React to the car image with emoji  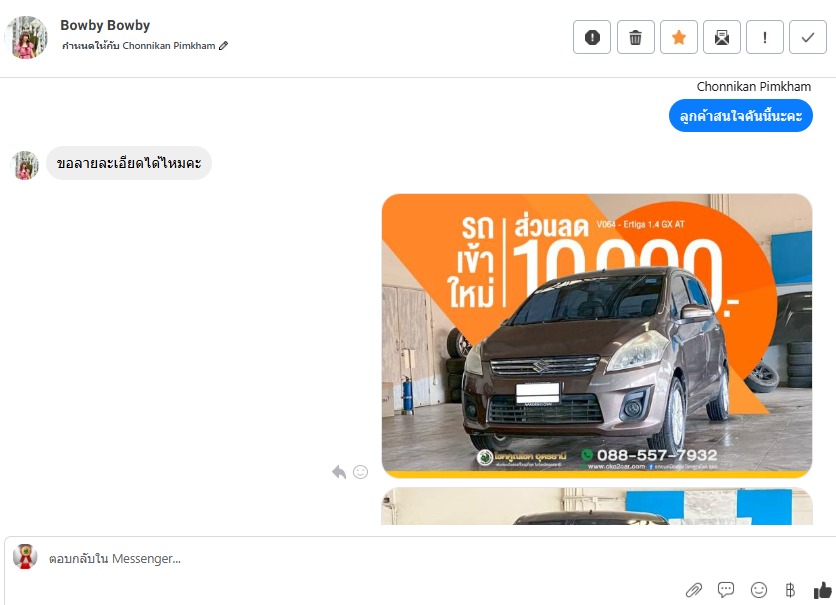[x=360, y=472]
